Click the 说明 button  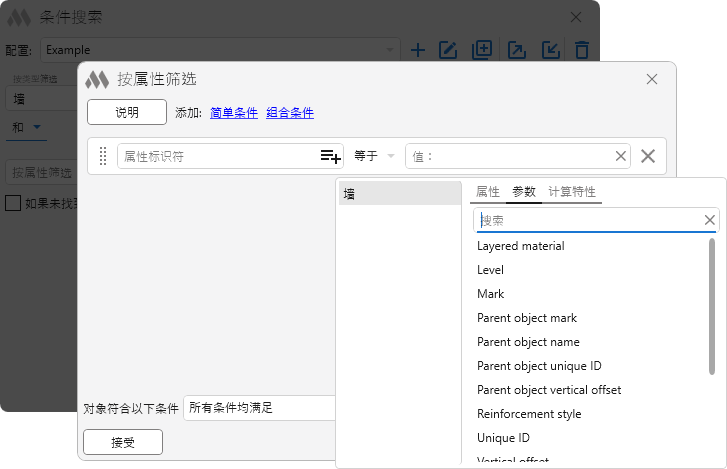(127, 113)
